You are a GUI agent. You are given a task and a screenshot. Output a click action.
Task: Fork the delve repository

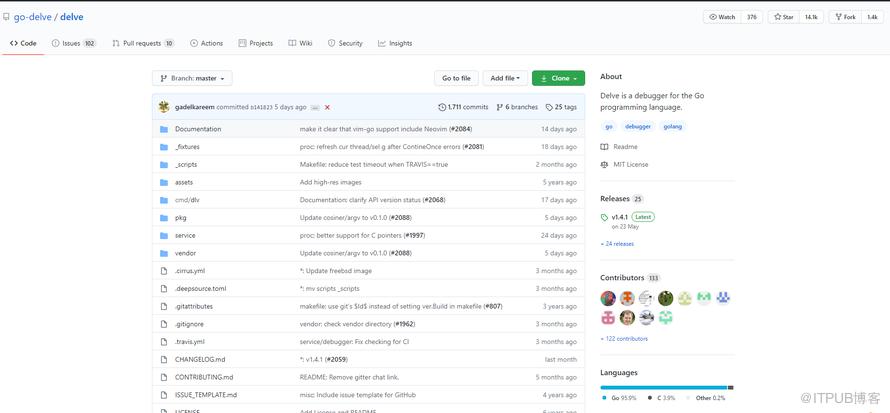pos(845,17)
